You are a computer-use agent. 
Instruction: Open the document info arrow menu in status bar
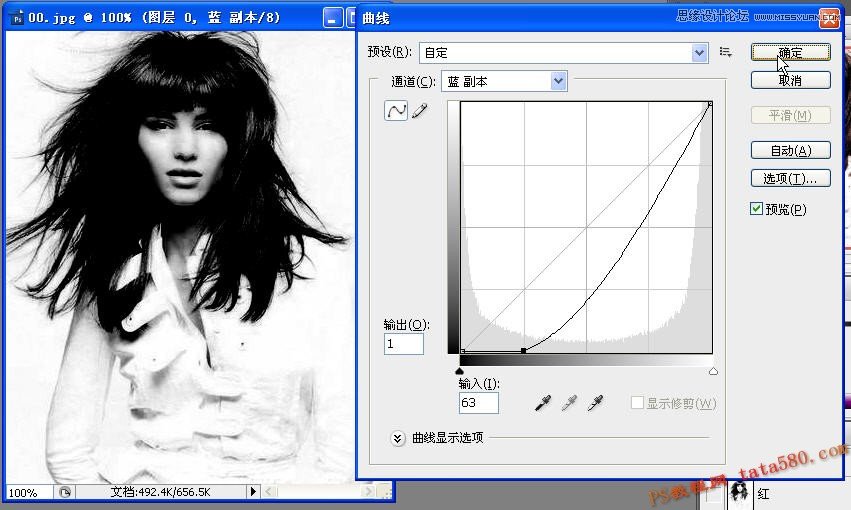pos(252,492)
